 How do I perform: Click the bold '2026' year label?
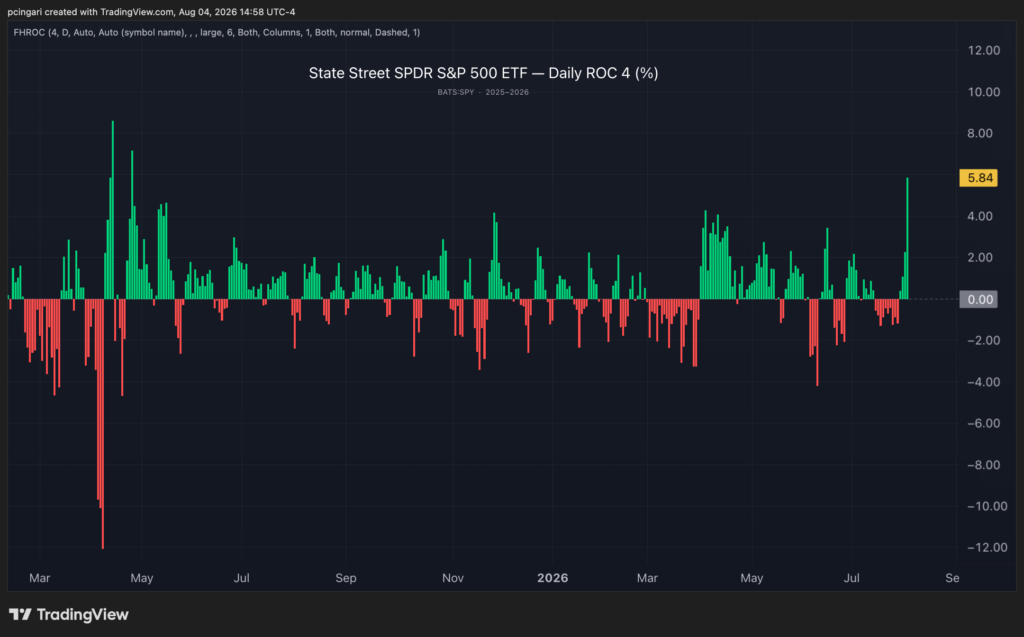[x=552, y=578]
